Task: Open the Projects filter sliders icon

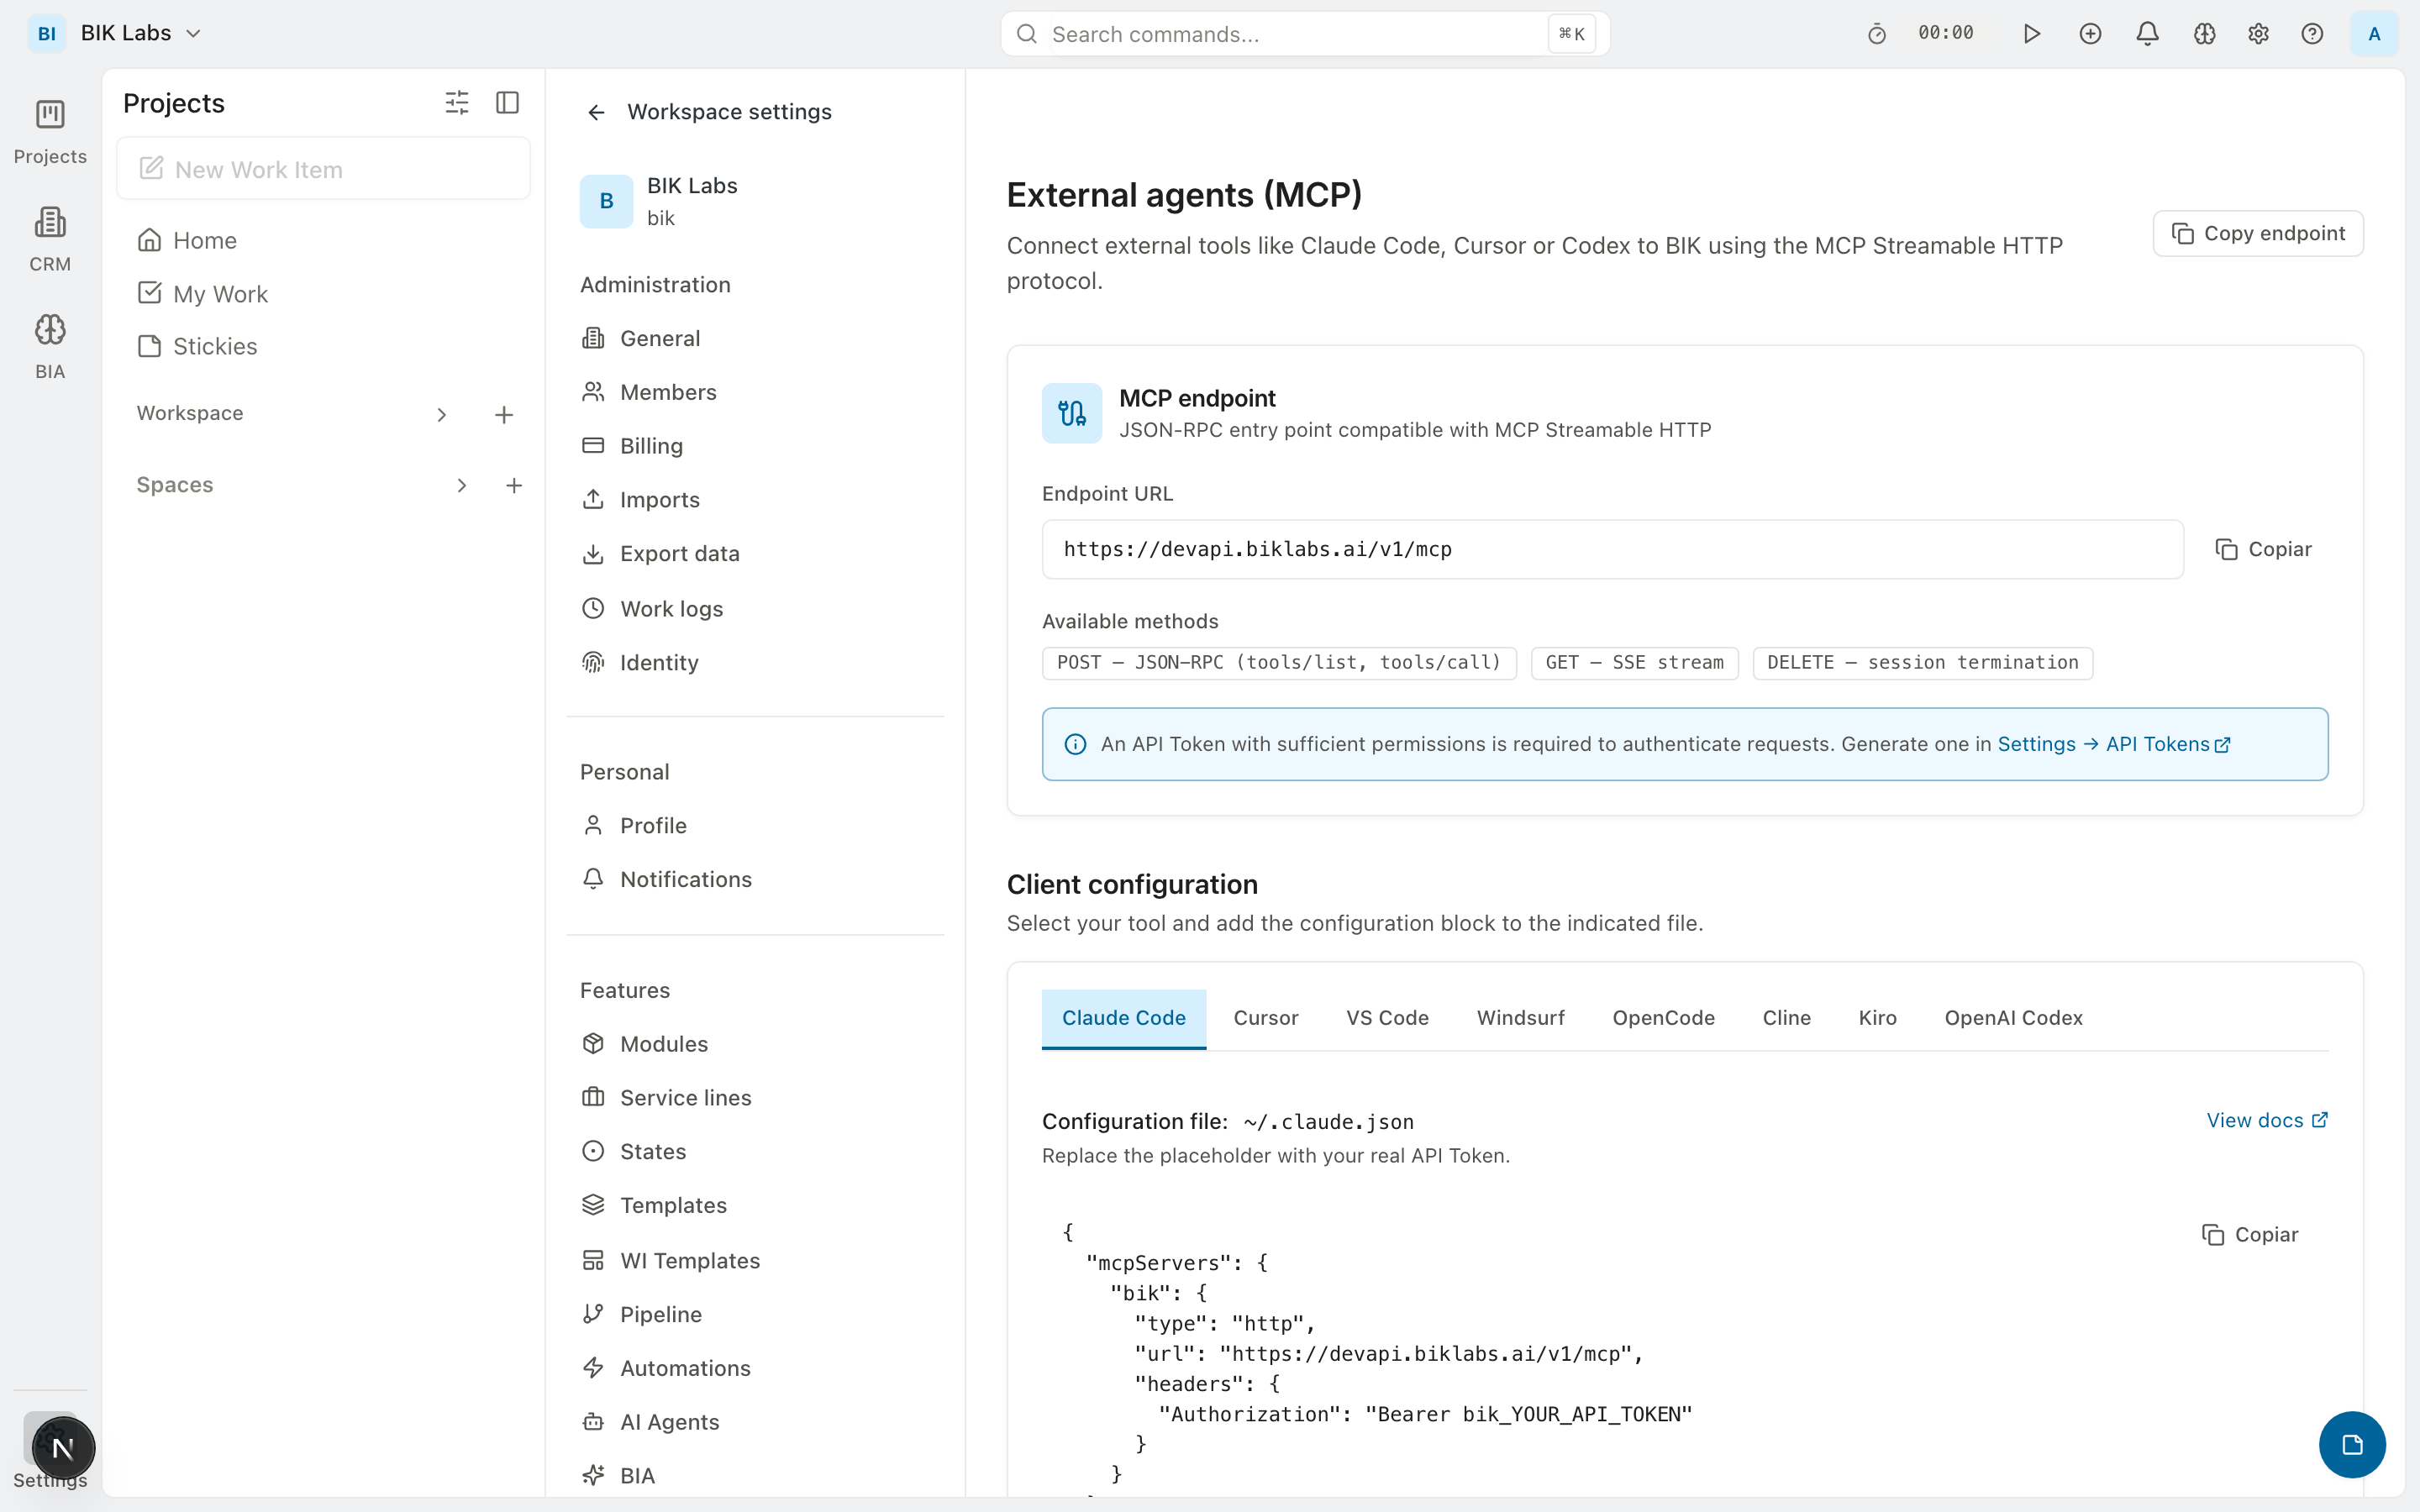Action: [x=456, y=103]
